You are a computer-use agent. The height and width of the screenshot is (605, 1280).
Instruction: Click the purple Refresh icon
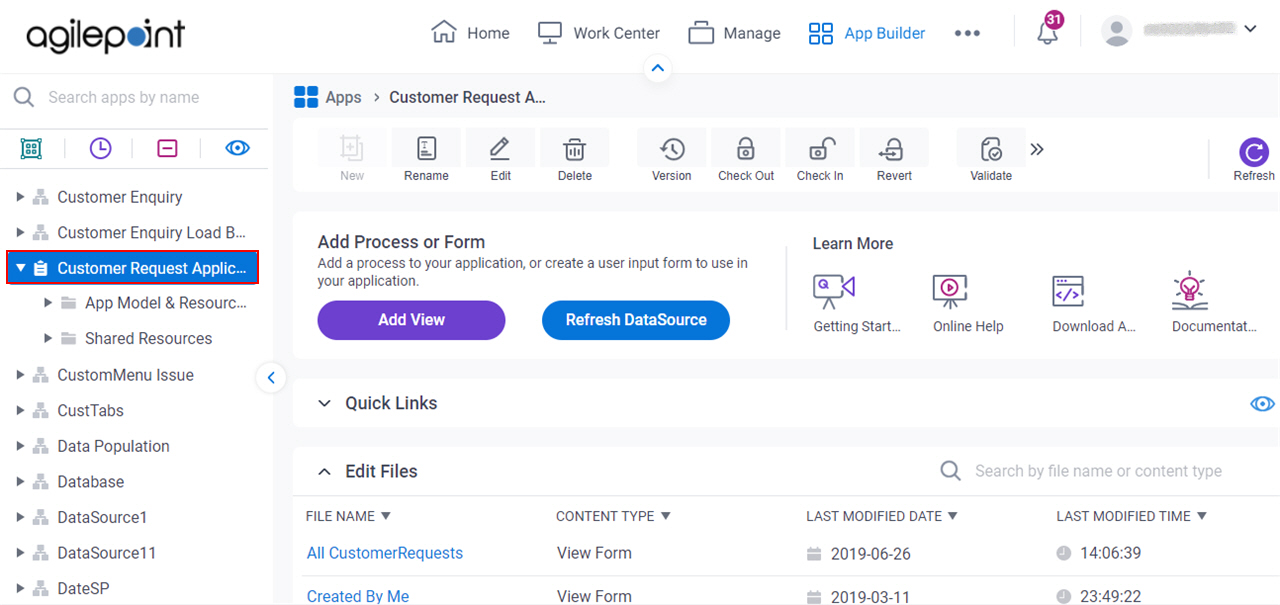[1254, 151]
